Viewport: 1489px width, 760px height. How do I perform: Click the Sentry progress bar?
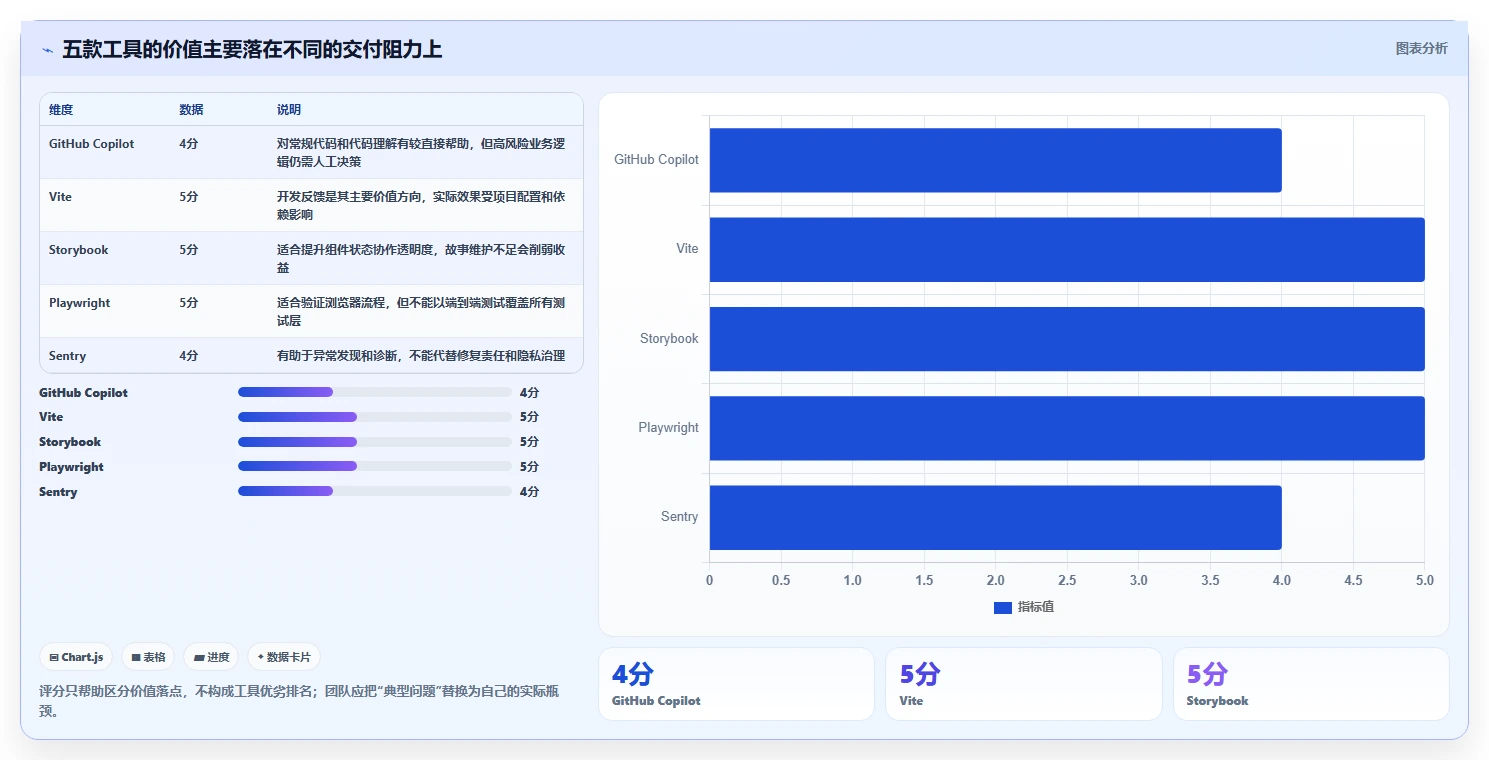[375, 491]
